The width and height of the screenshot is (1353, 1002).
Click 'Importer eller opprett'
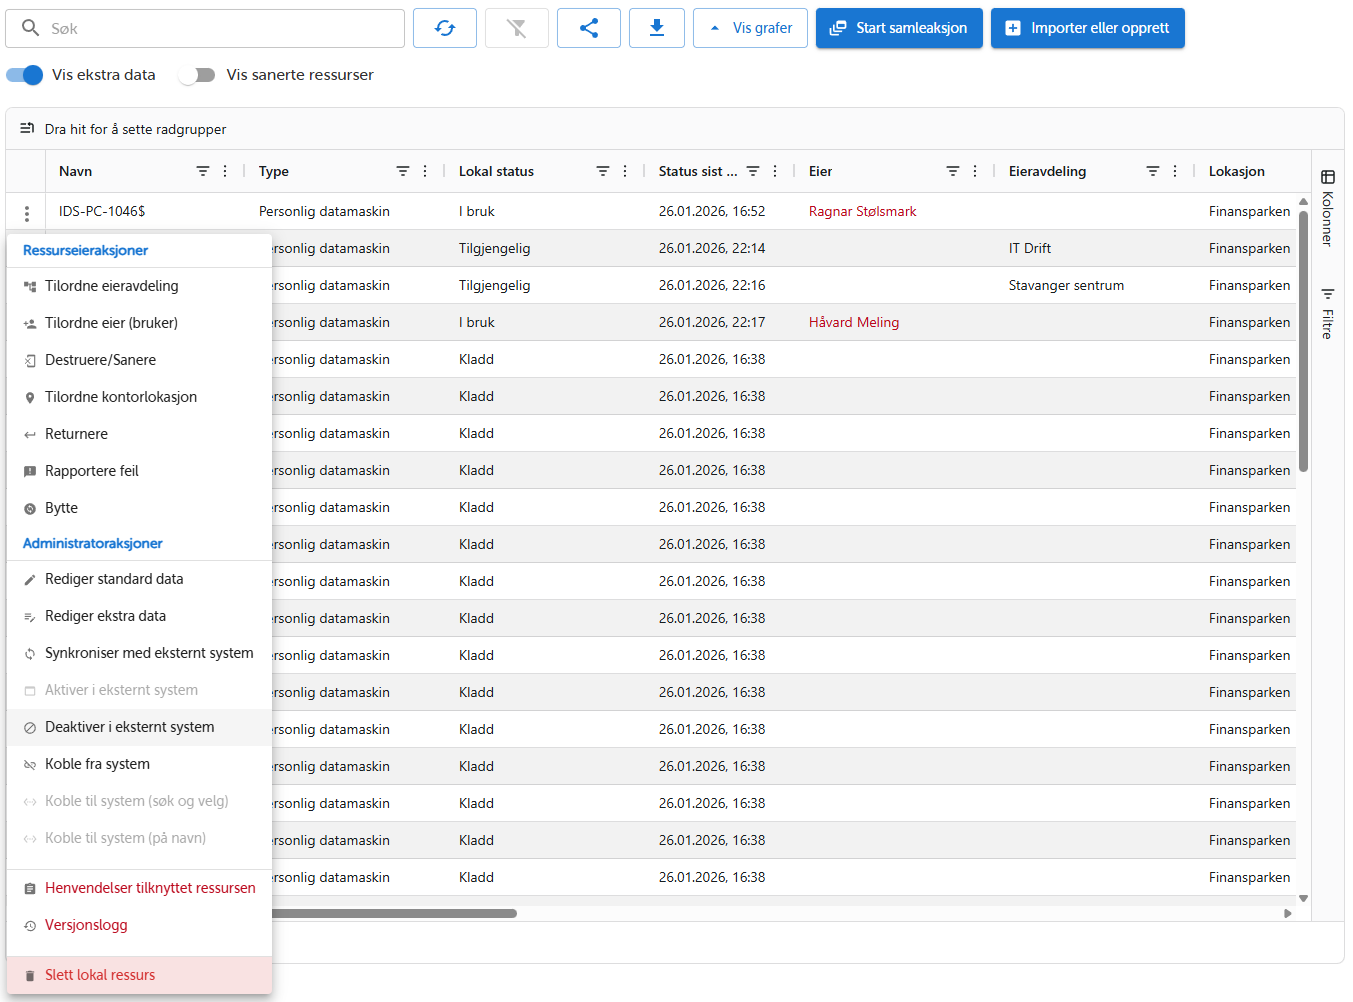(x=1087, y=28)
